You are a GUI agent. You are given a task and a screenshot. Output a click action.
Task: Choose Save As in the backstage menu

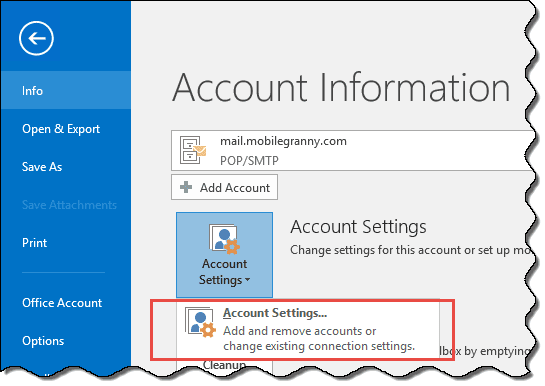click(42, 167)
